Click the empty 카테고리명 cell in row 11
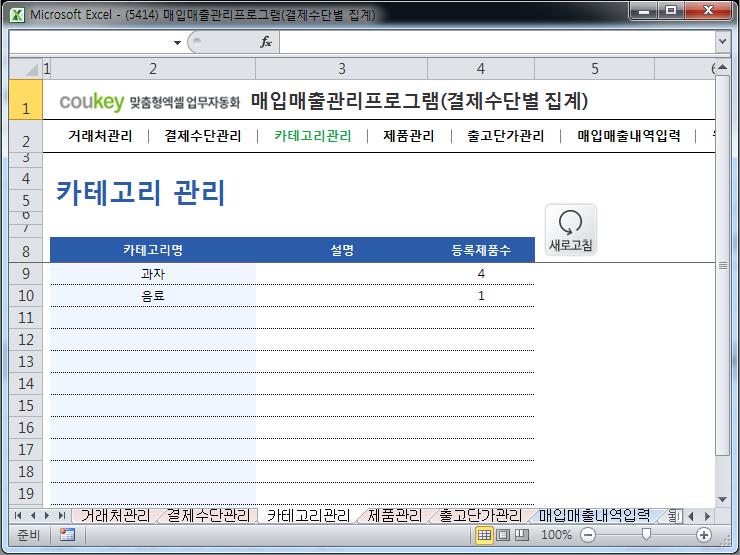This screenshot has width=740, height=555. coord(153,318)
